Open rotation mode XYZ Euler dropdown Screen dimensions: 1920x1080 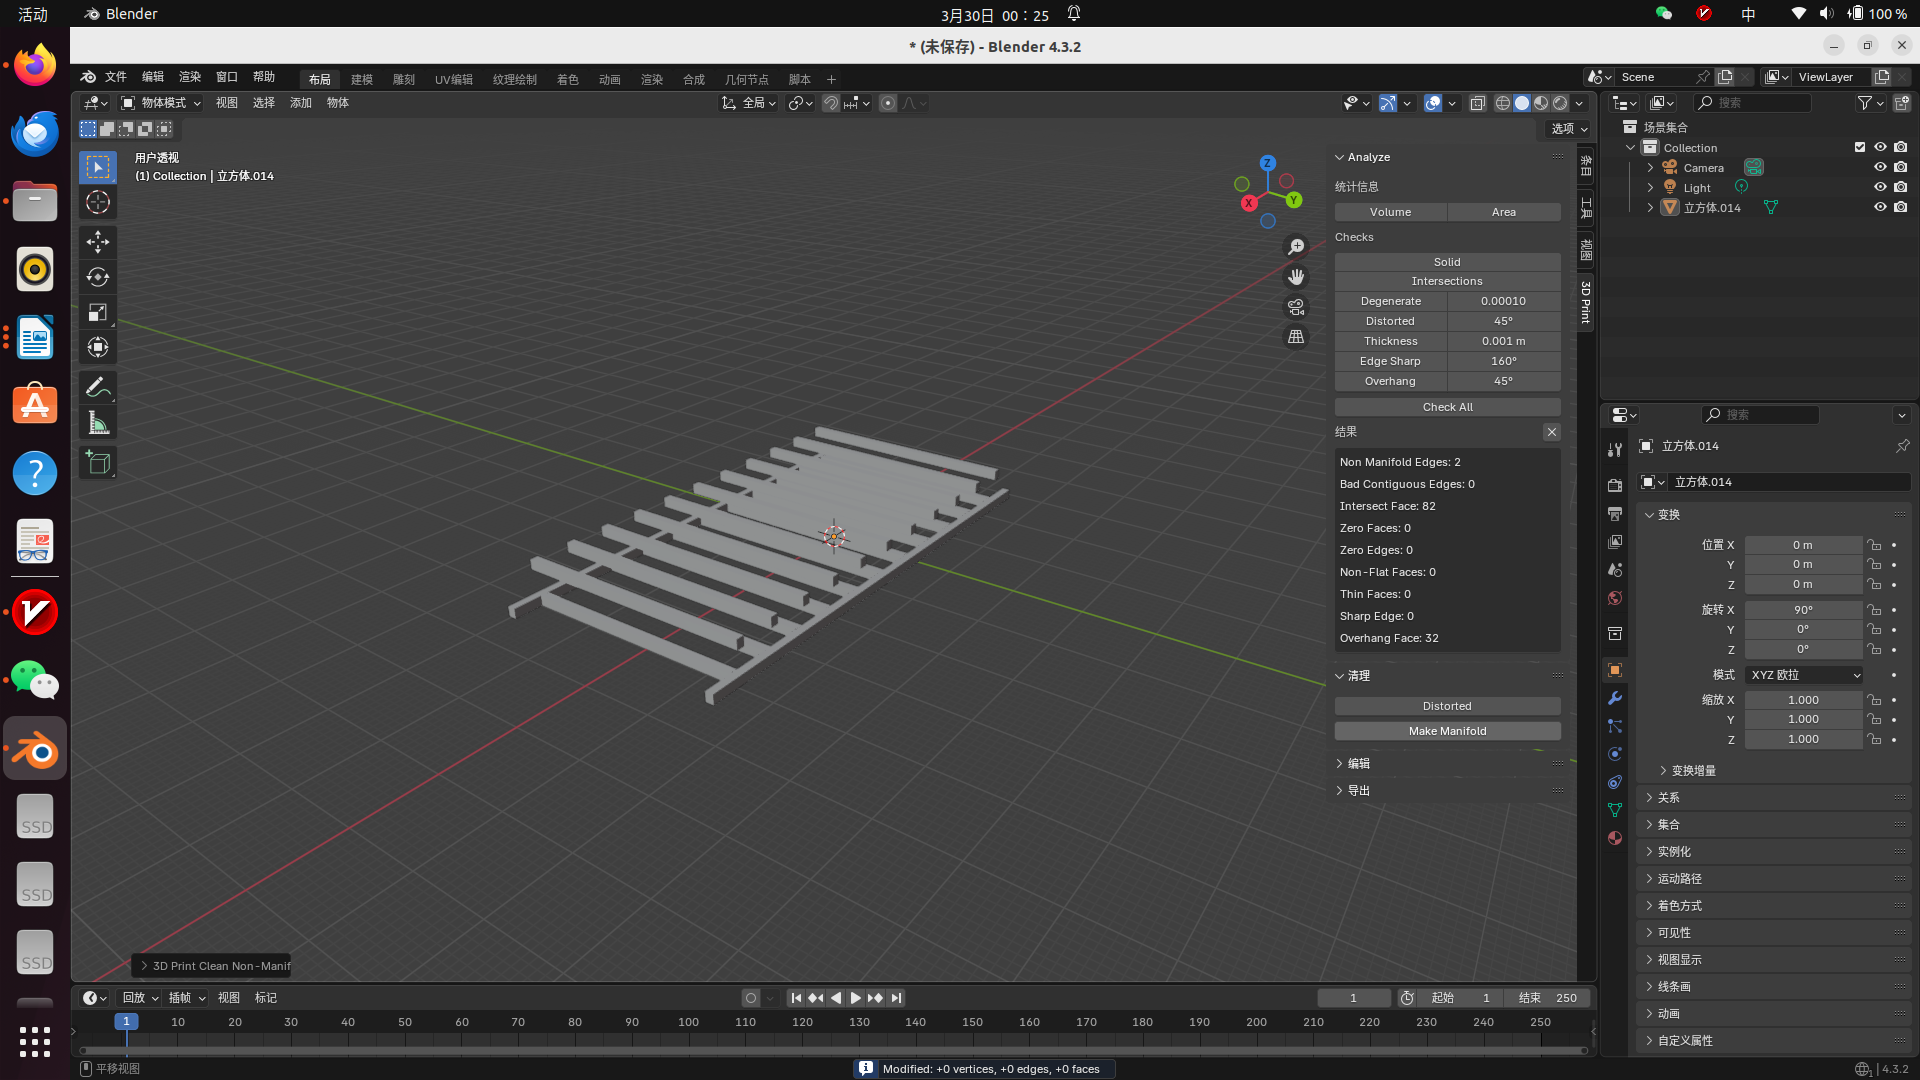pos(1804,675)
